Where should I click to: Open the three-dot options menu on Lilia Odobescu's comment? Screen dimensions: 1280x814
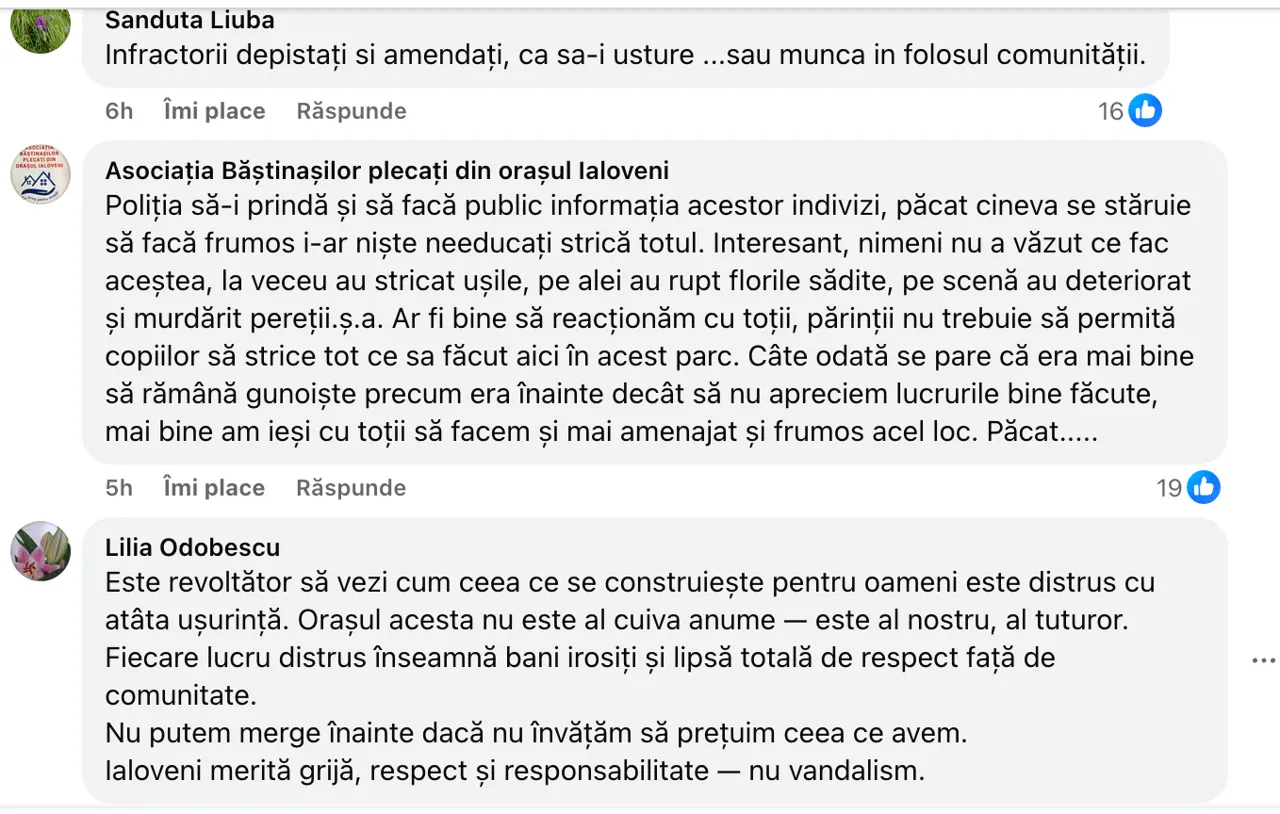[x=1264, y=661]
